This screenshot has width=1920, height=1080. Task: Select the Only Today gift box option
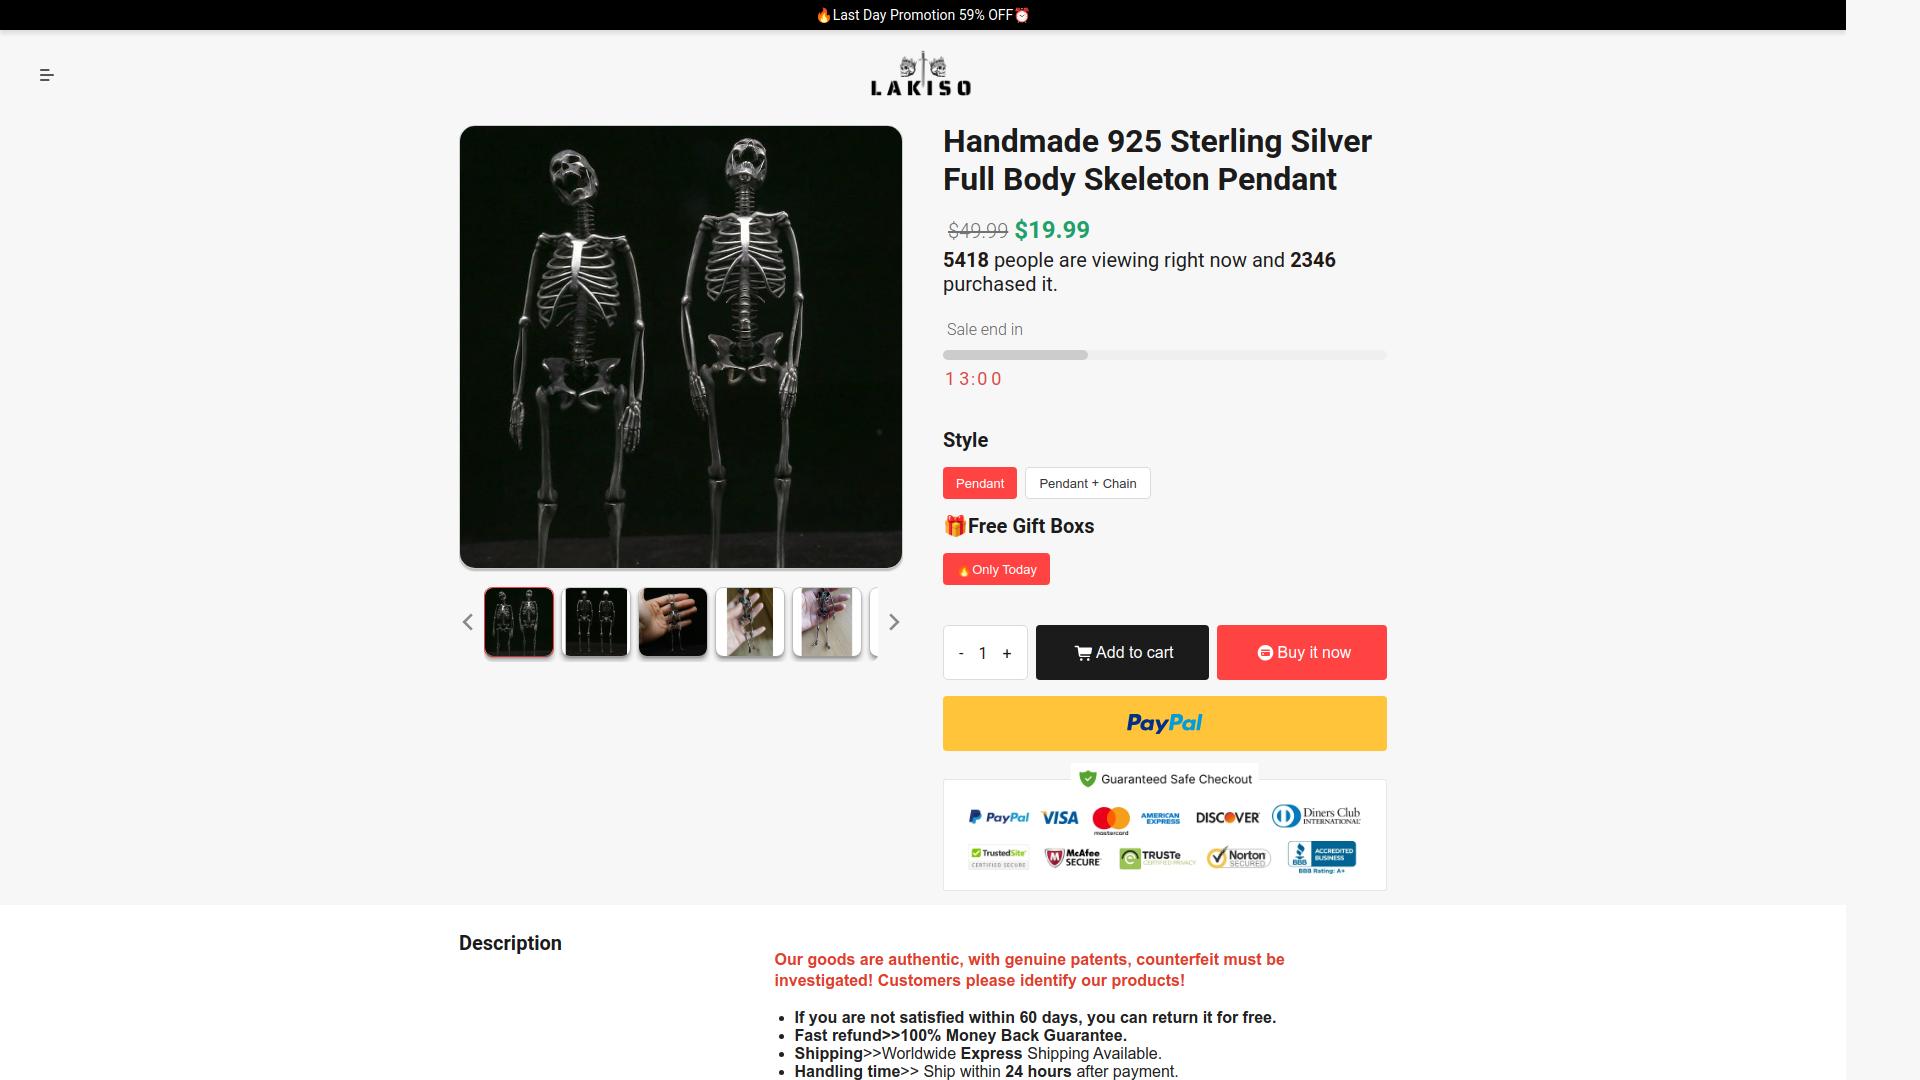click(996, 569)
